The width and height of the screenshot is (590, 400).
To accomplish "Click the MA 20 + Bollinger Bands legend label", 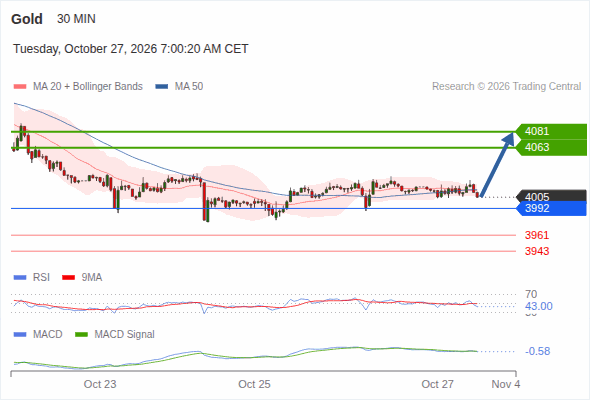I will [x=88, y=87].
